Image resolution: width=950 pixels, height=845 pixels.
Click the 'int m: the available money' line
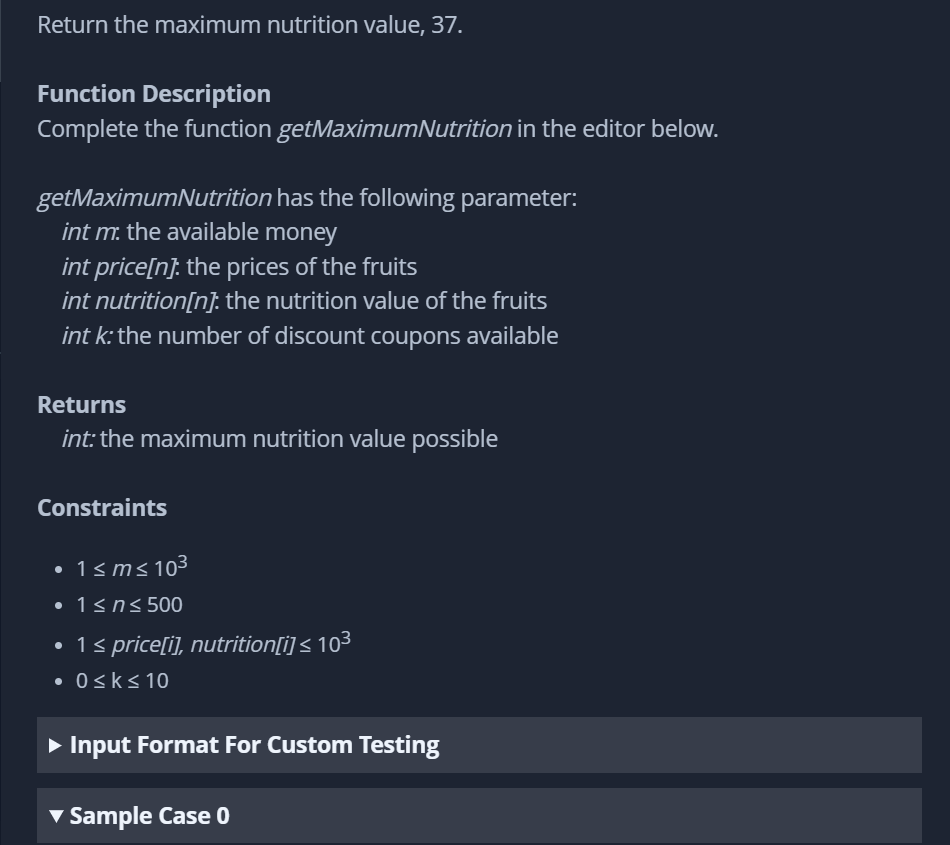(x=199, y=232)
